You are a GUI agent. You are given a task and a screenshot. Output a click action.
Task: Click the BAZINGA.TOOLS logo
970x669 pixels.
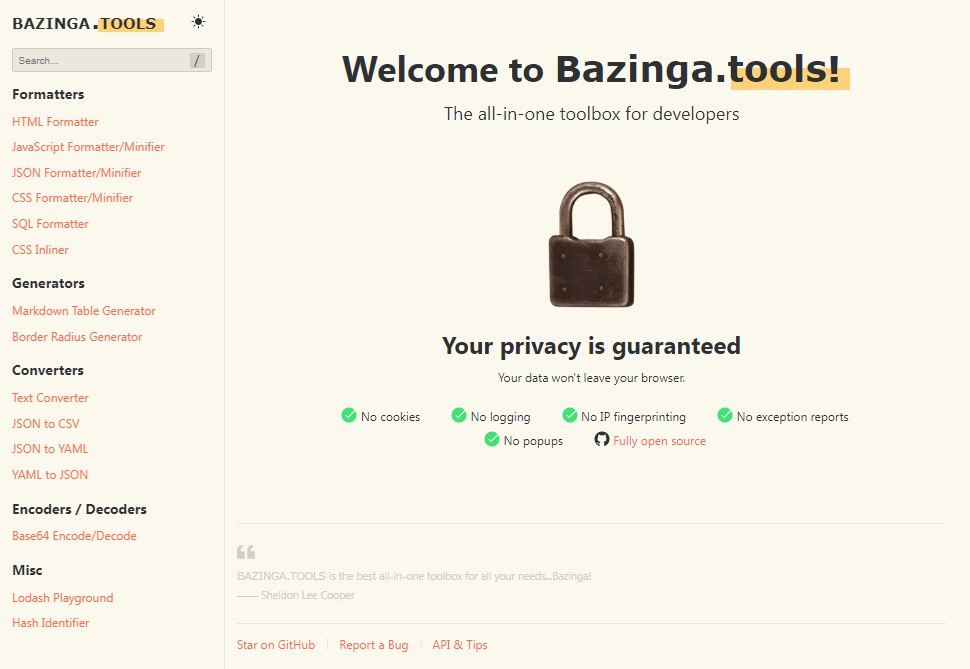[86, 23]
